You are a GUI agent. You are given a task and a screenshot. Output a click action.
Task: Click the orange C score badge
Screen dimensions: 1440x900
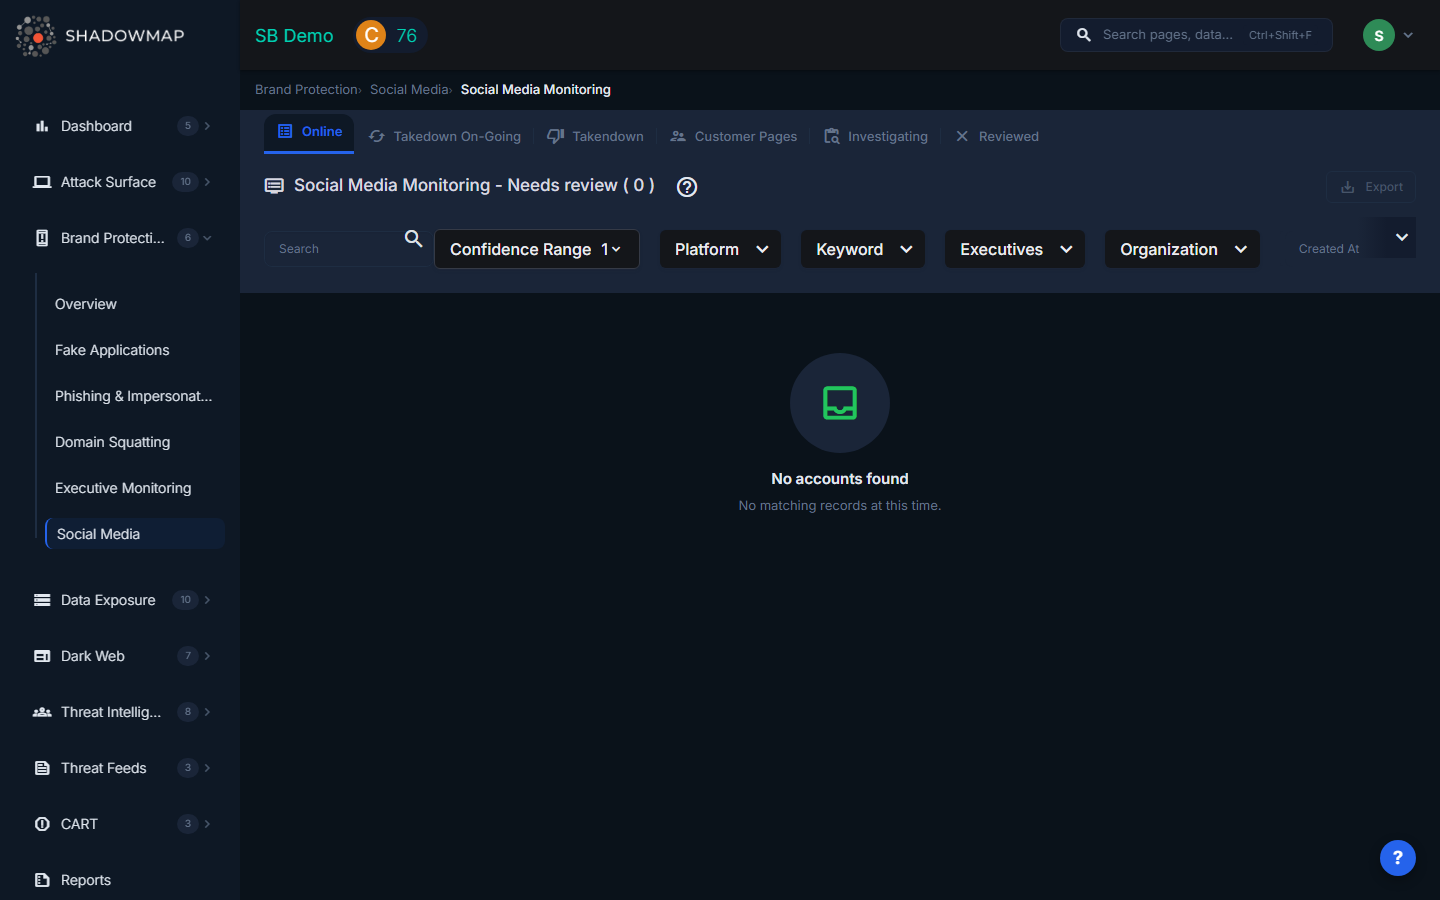click(371, 36)
